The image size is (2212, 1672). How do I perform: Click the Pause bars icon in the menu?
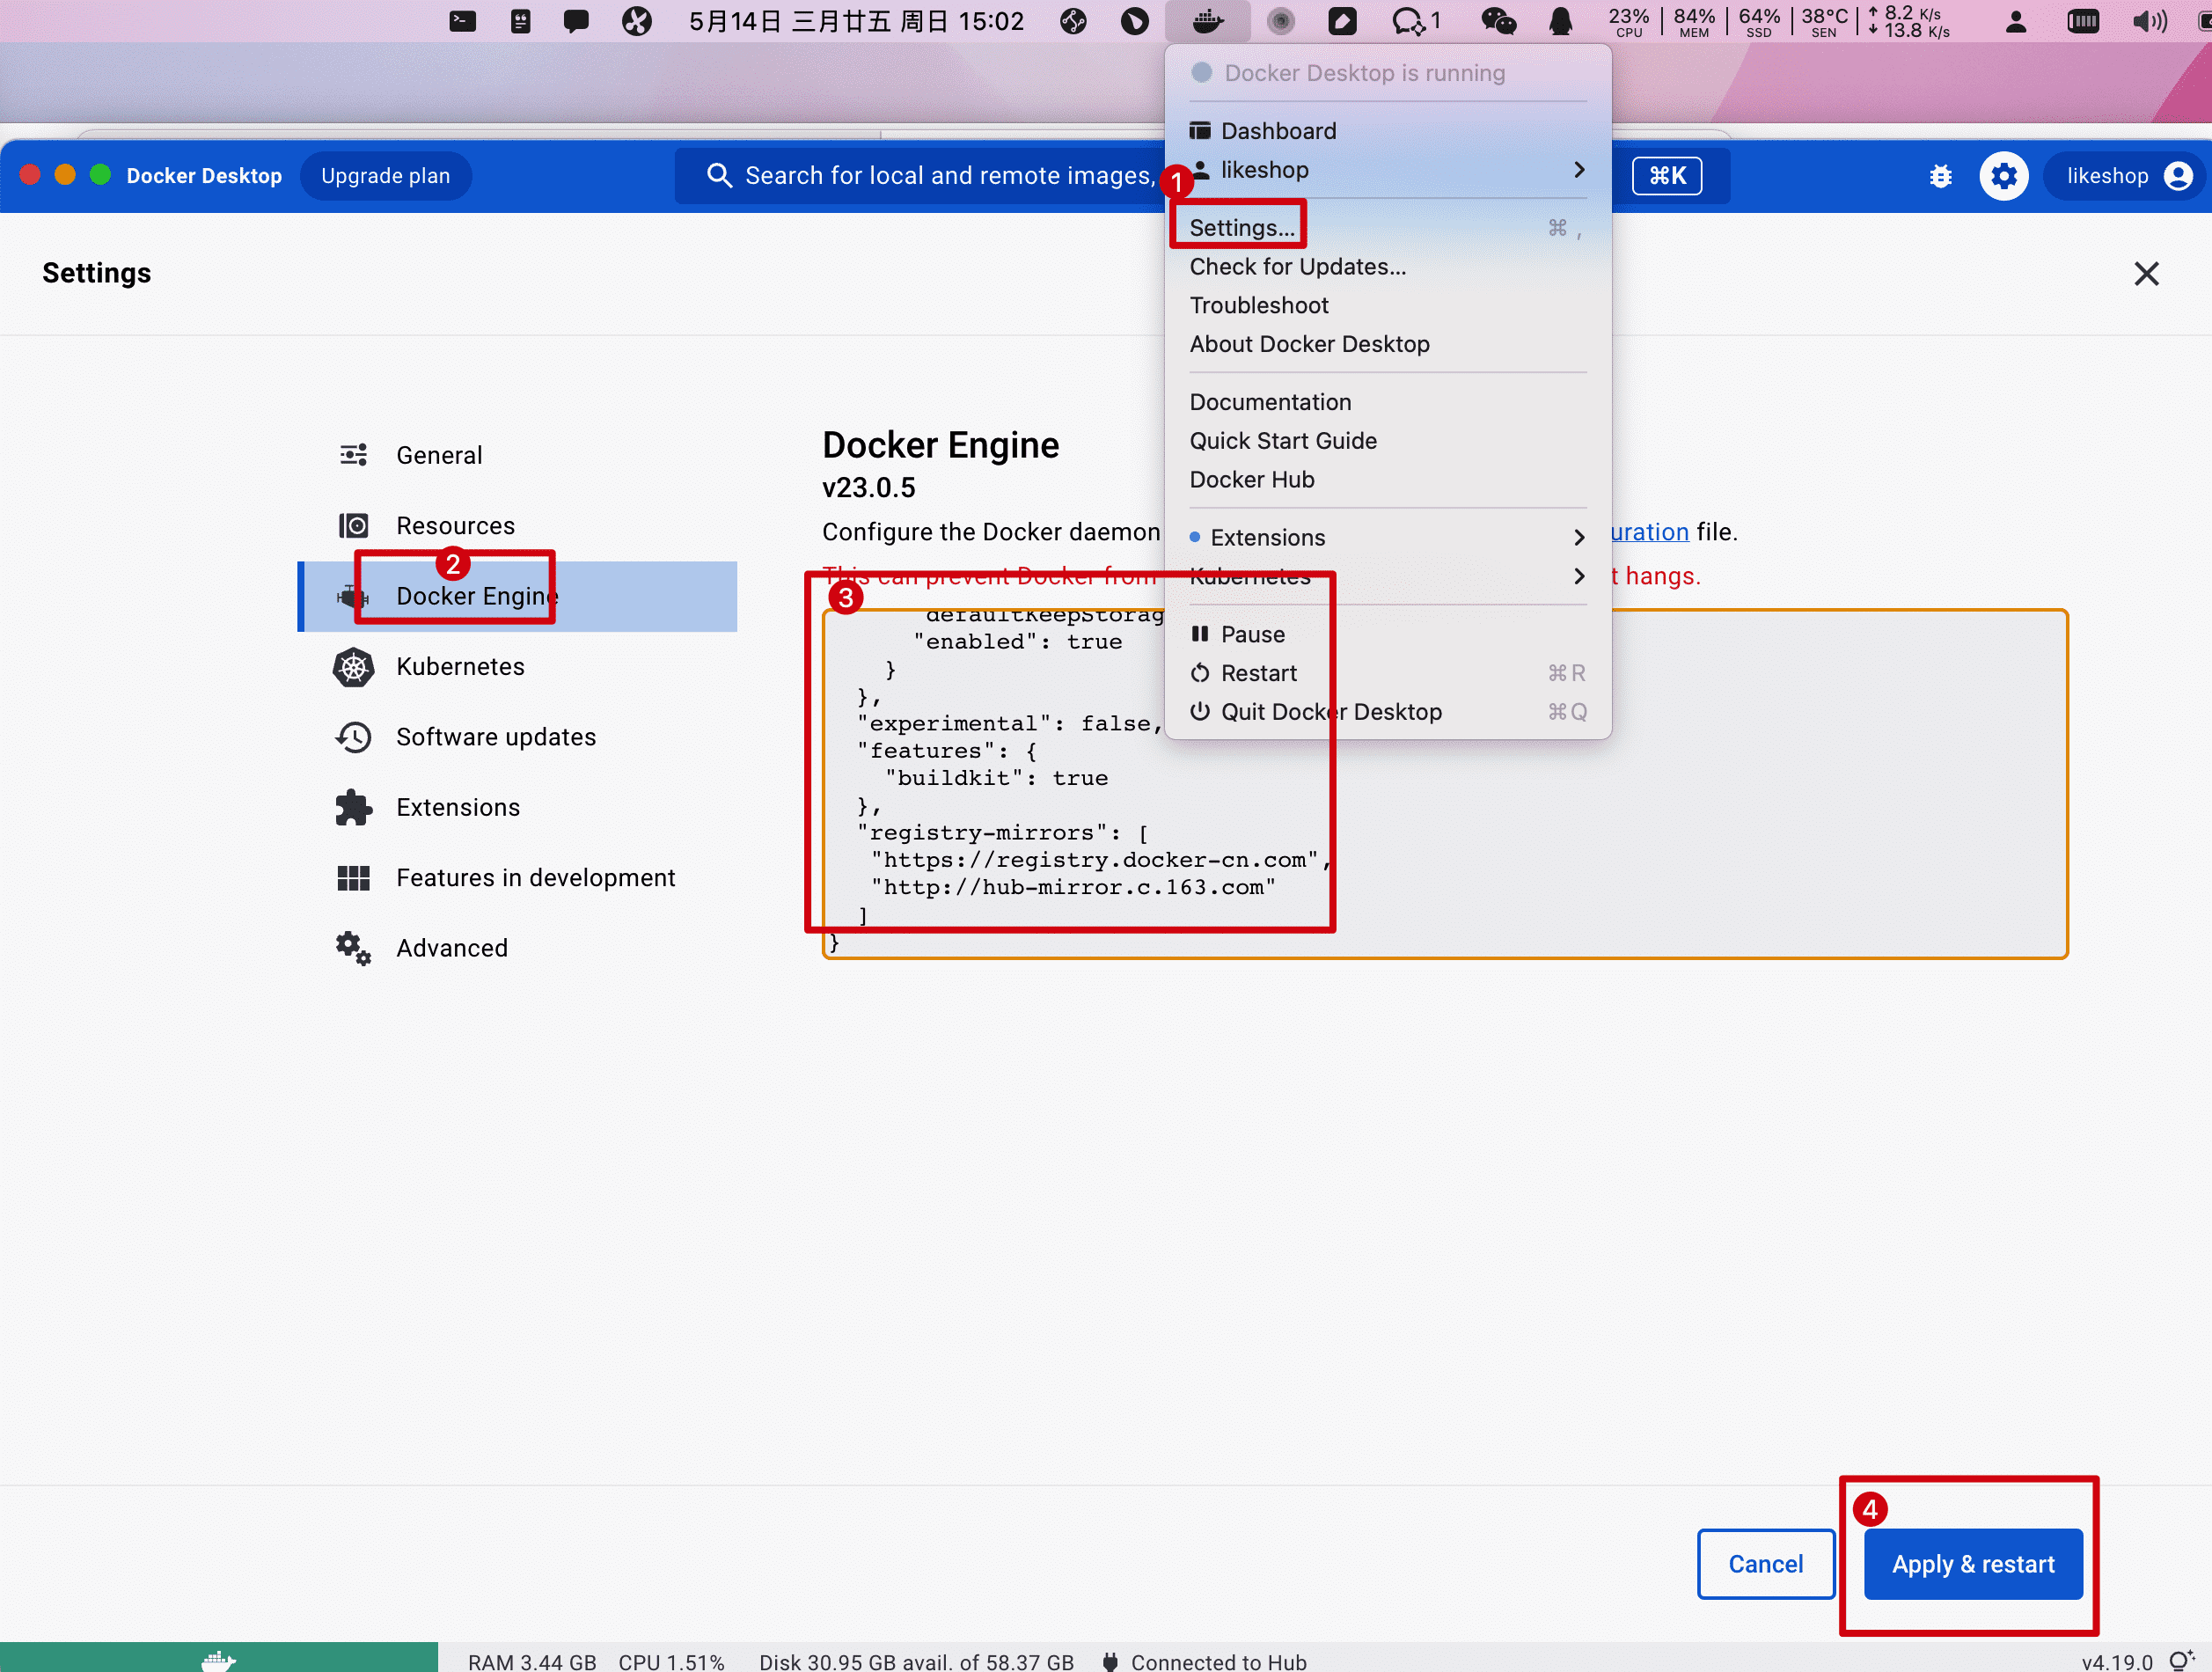click(x=1200, y=634)
